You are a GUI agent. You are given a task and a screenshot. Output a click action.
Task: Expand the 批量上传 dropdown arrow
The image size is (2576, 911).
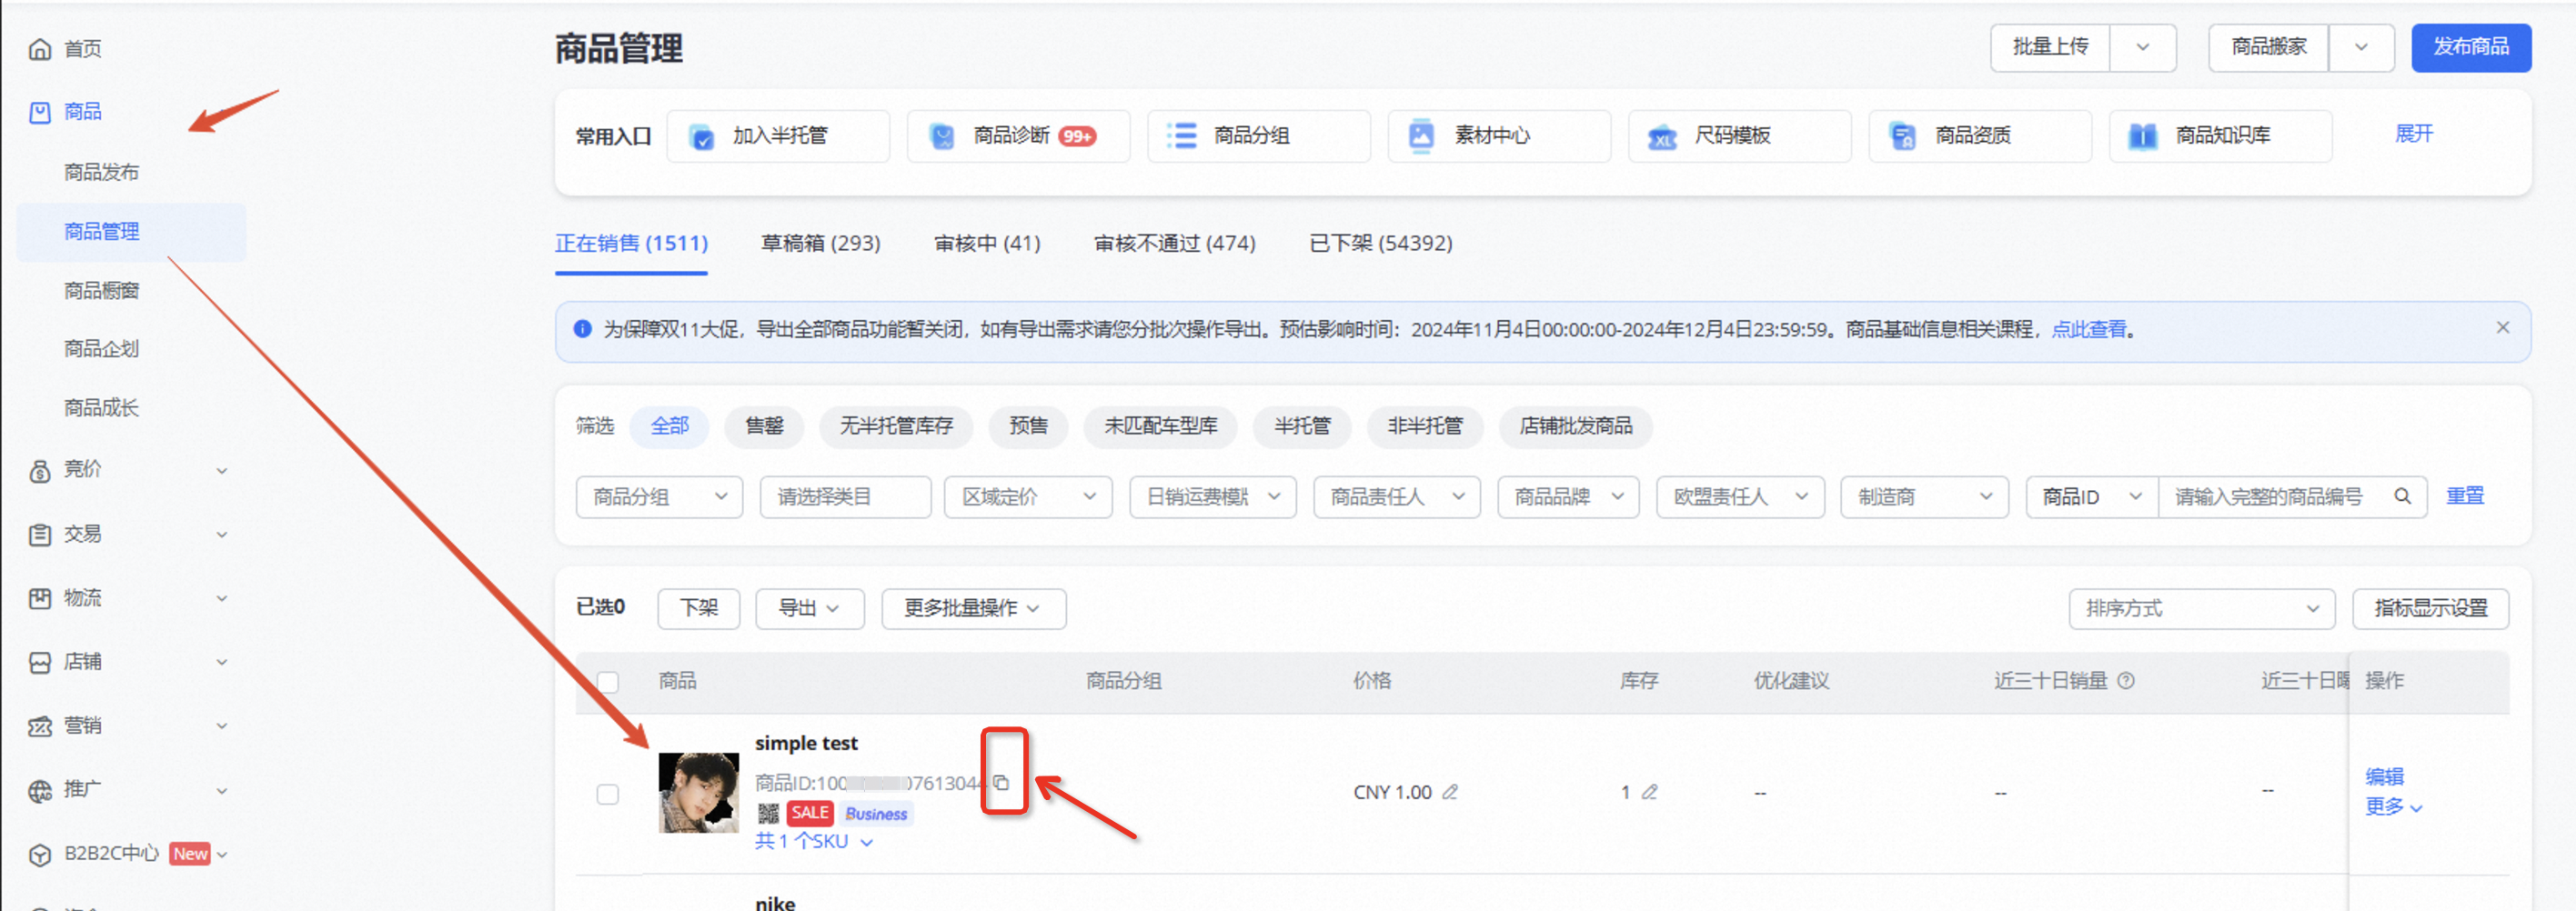point(2142,47)
